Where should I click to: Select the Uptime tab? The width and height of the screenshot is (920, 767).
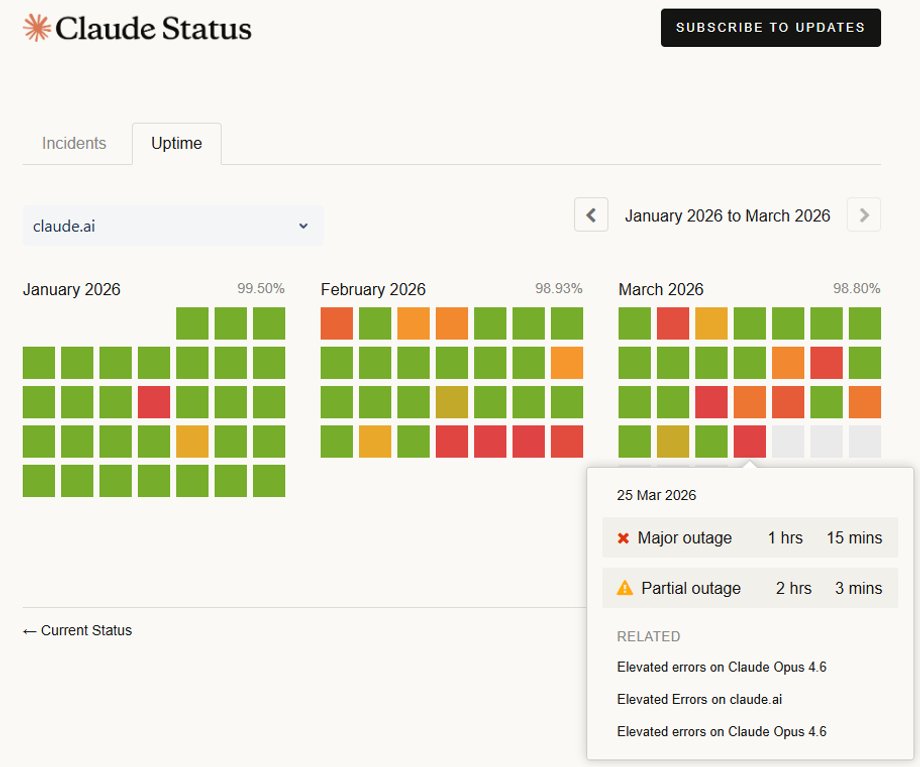click(x=176, y=144)
